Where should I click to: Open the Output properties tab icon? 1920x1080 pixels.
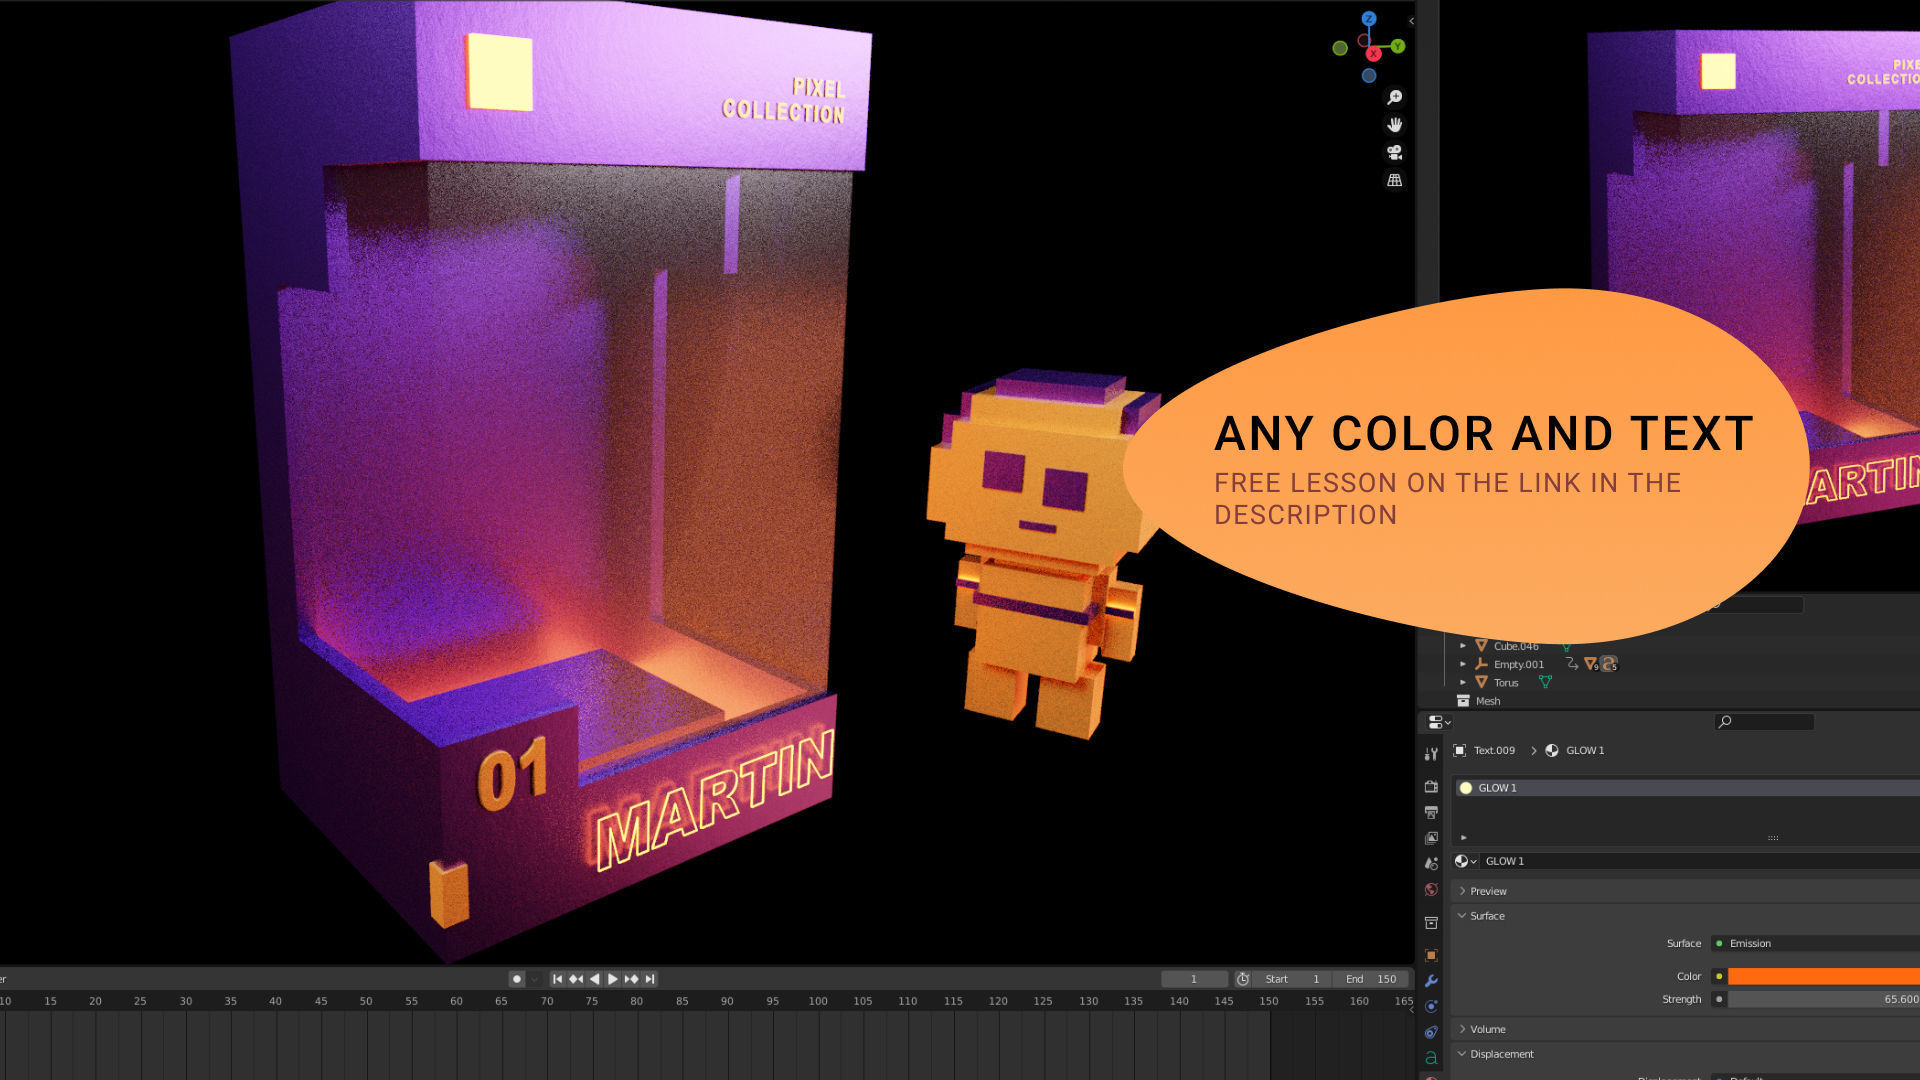[x=1431, y=812]
